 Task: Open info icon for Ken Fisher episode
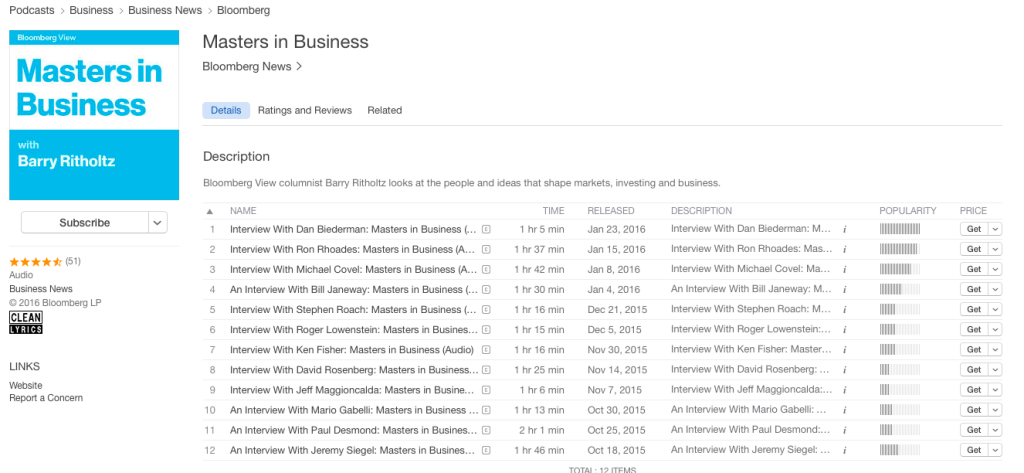point(844,350)
